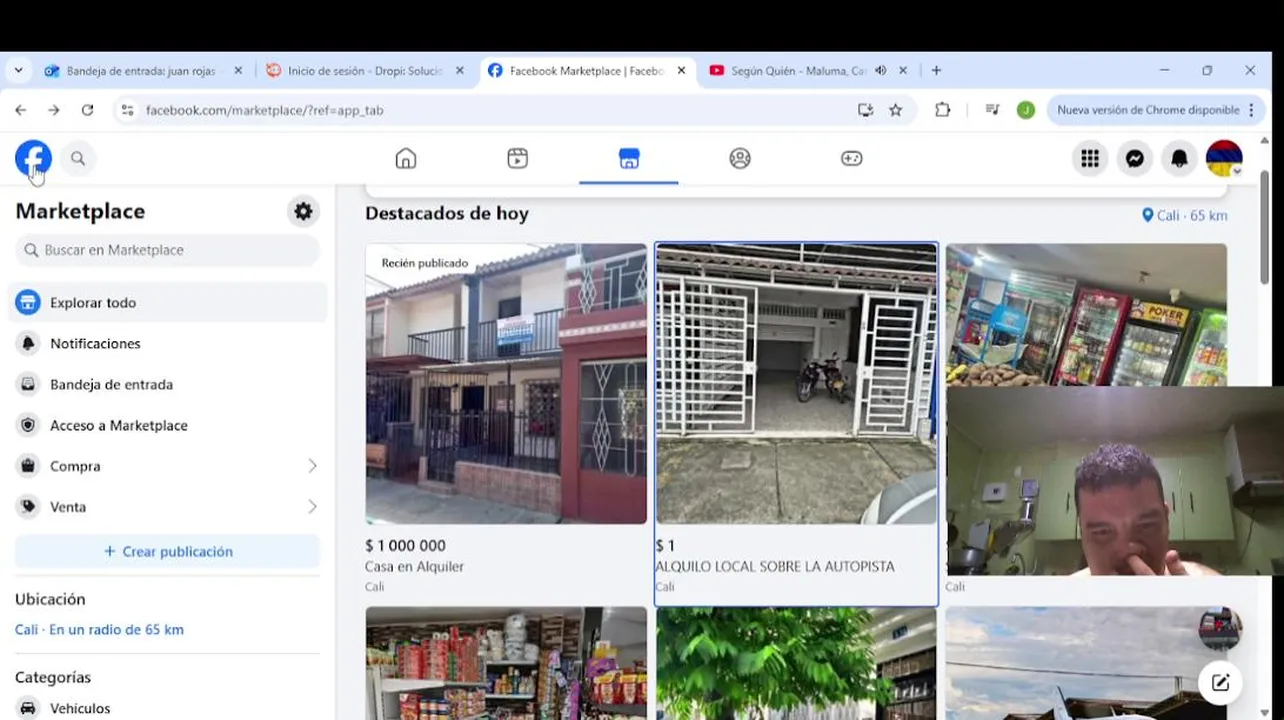Open the notifications bell in header
The height and width of the screenshot is (720, 1284).
tap(1180, 158)
